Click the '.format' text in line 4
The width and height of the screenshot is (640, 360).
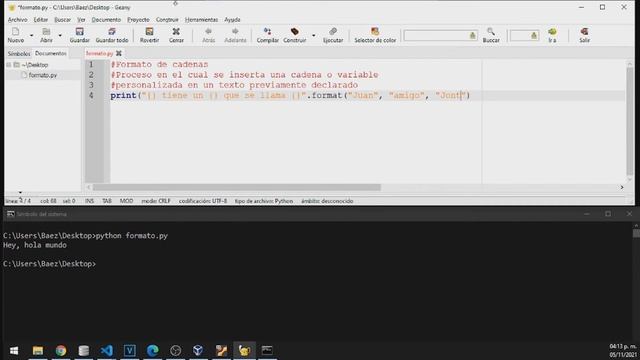click(x=324, y=96)
